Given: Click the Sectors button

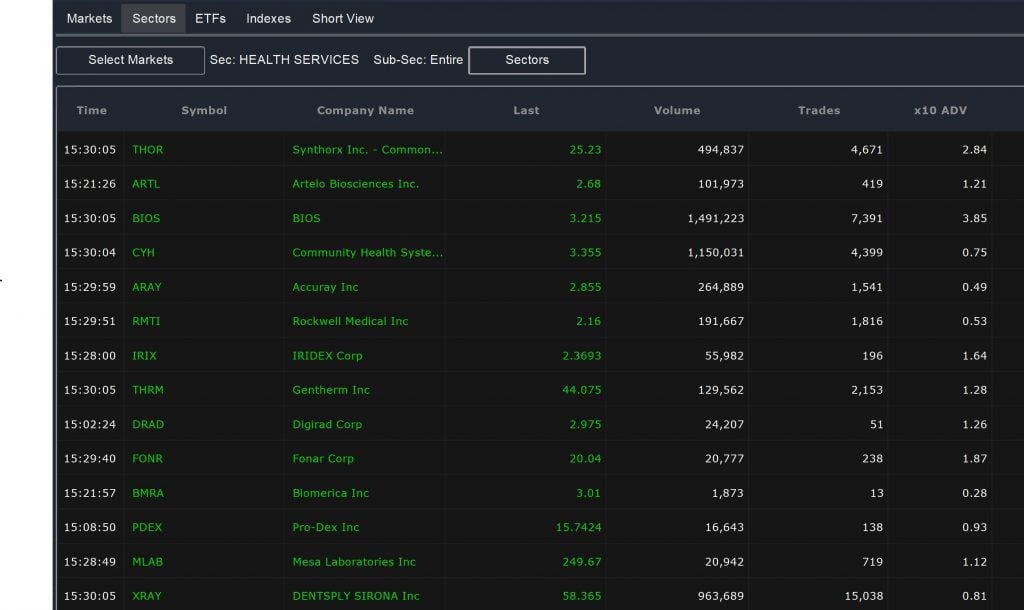Looking at the screenshot, I should (527, 60).
